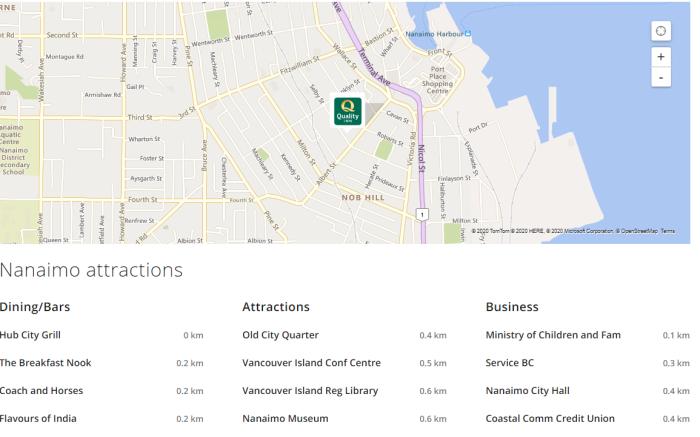Screen dimensions: 700x437
Task: Click the Highway 1 route shield
Action: (422, 213)
